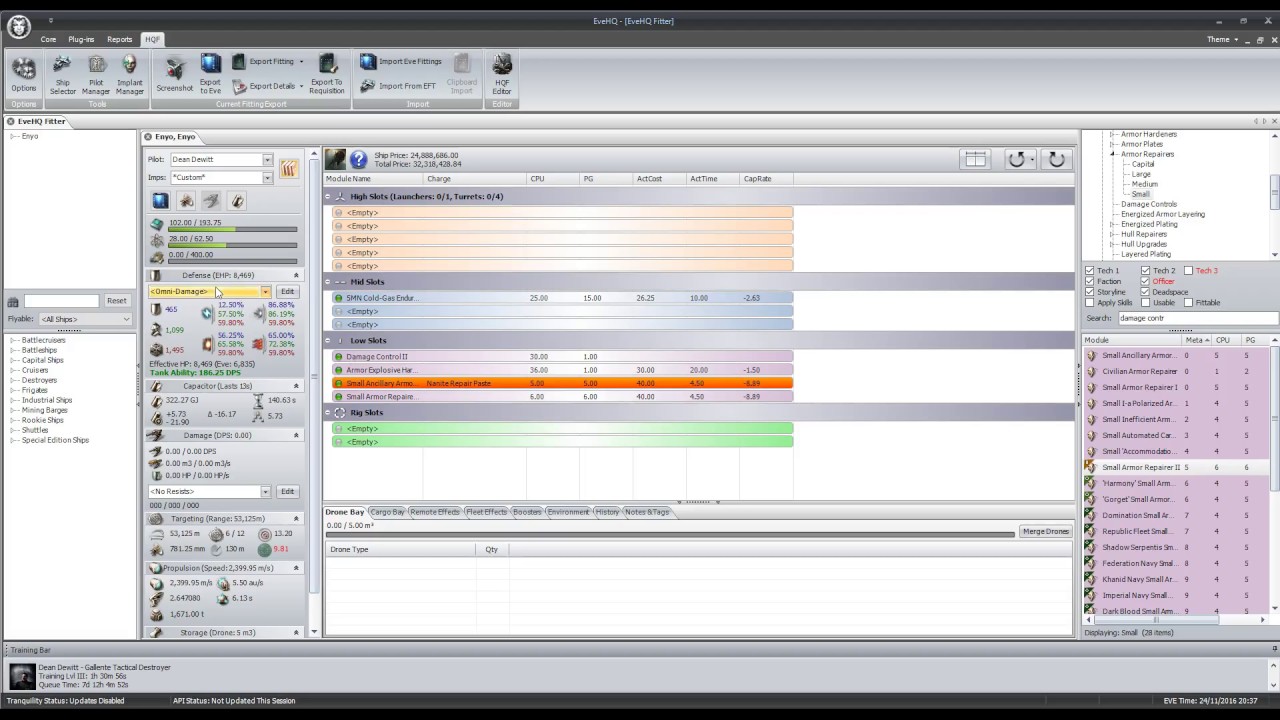The image size is (1280, 720).
Task: Toggle the Tech 2 checkbox
Action: (x=1145, y=271)
